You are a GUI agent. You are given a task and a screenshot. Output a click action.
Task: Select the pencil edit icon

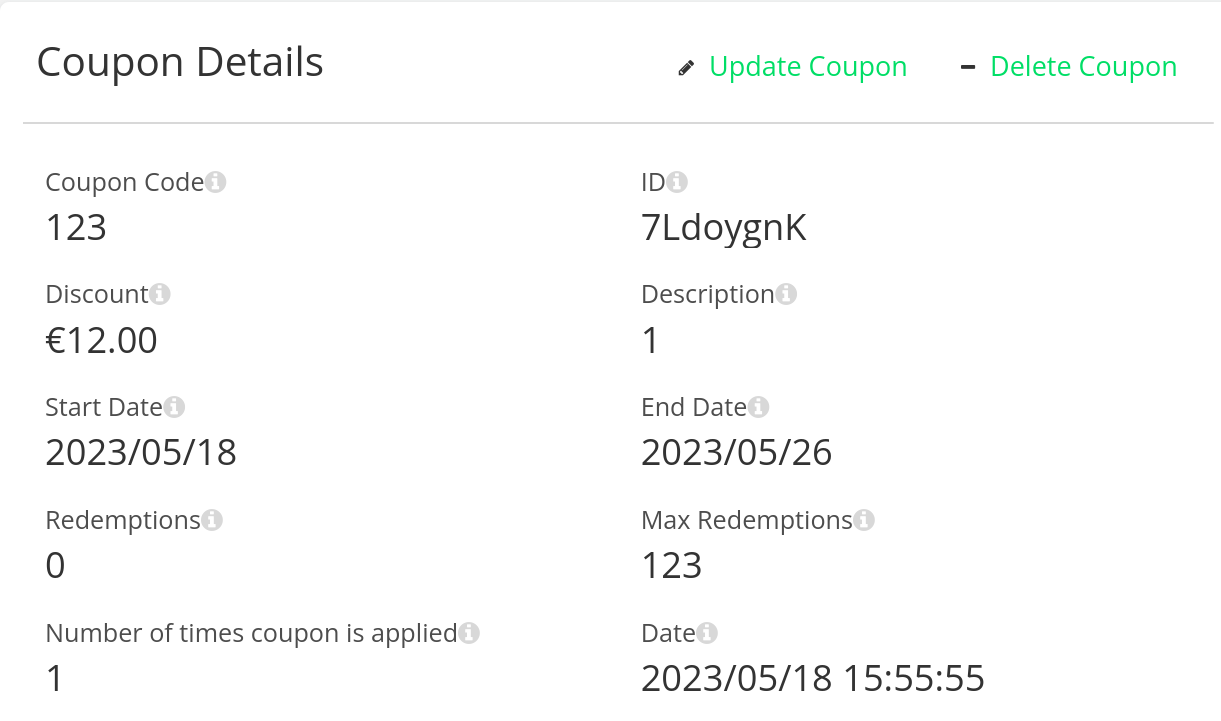click(x=685, y=66)
